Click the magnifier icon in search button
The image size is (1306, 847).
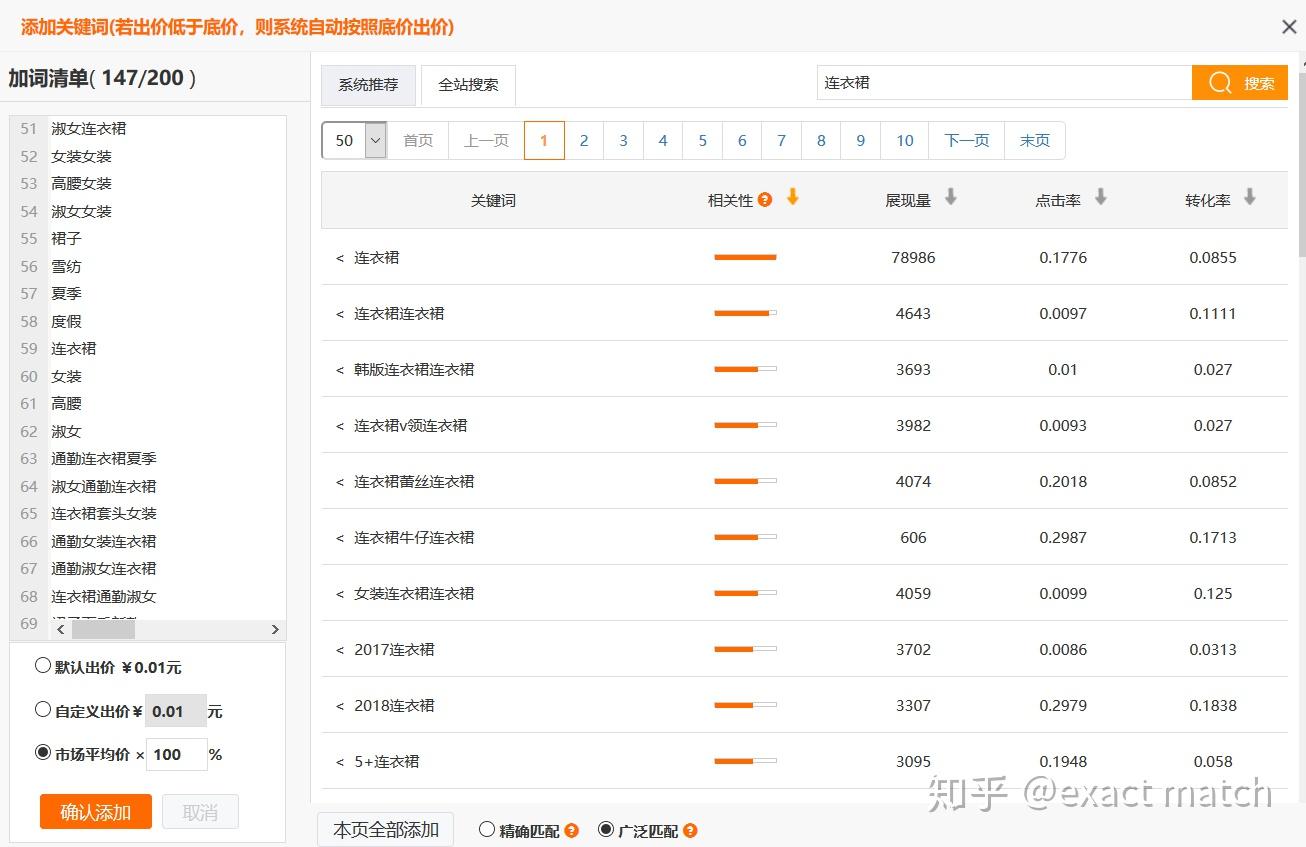(1220, 83)
